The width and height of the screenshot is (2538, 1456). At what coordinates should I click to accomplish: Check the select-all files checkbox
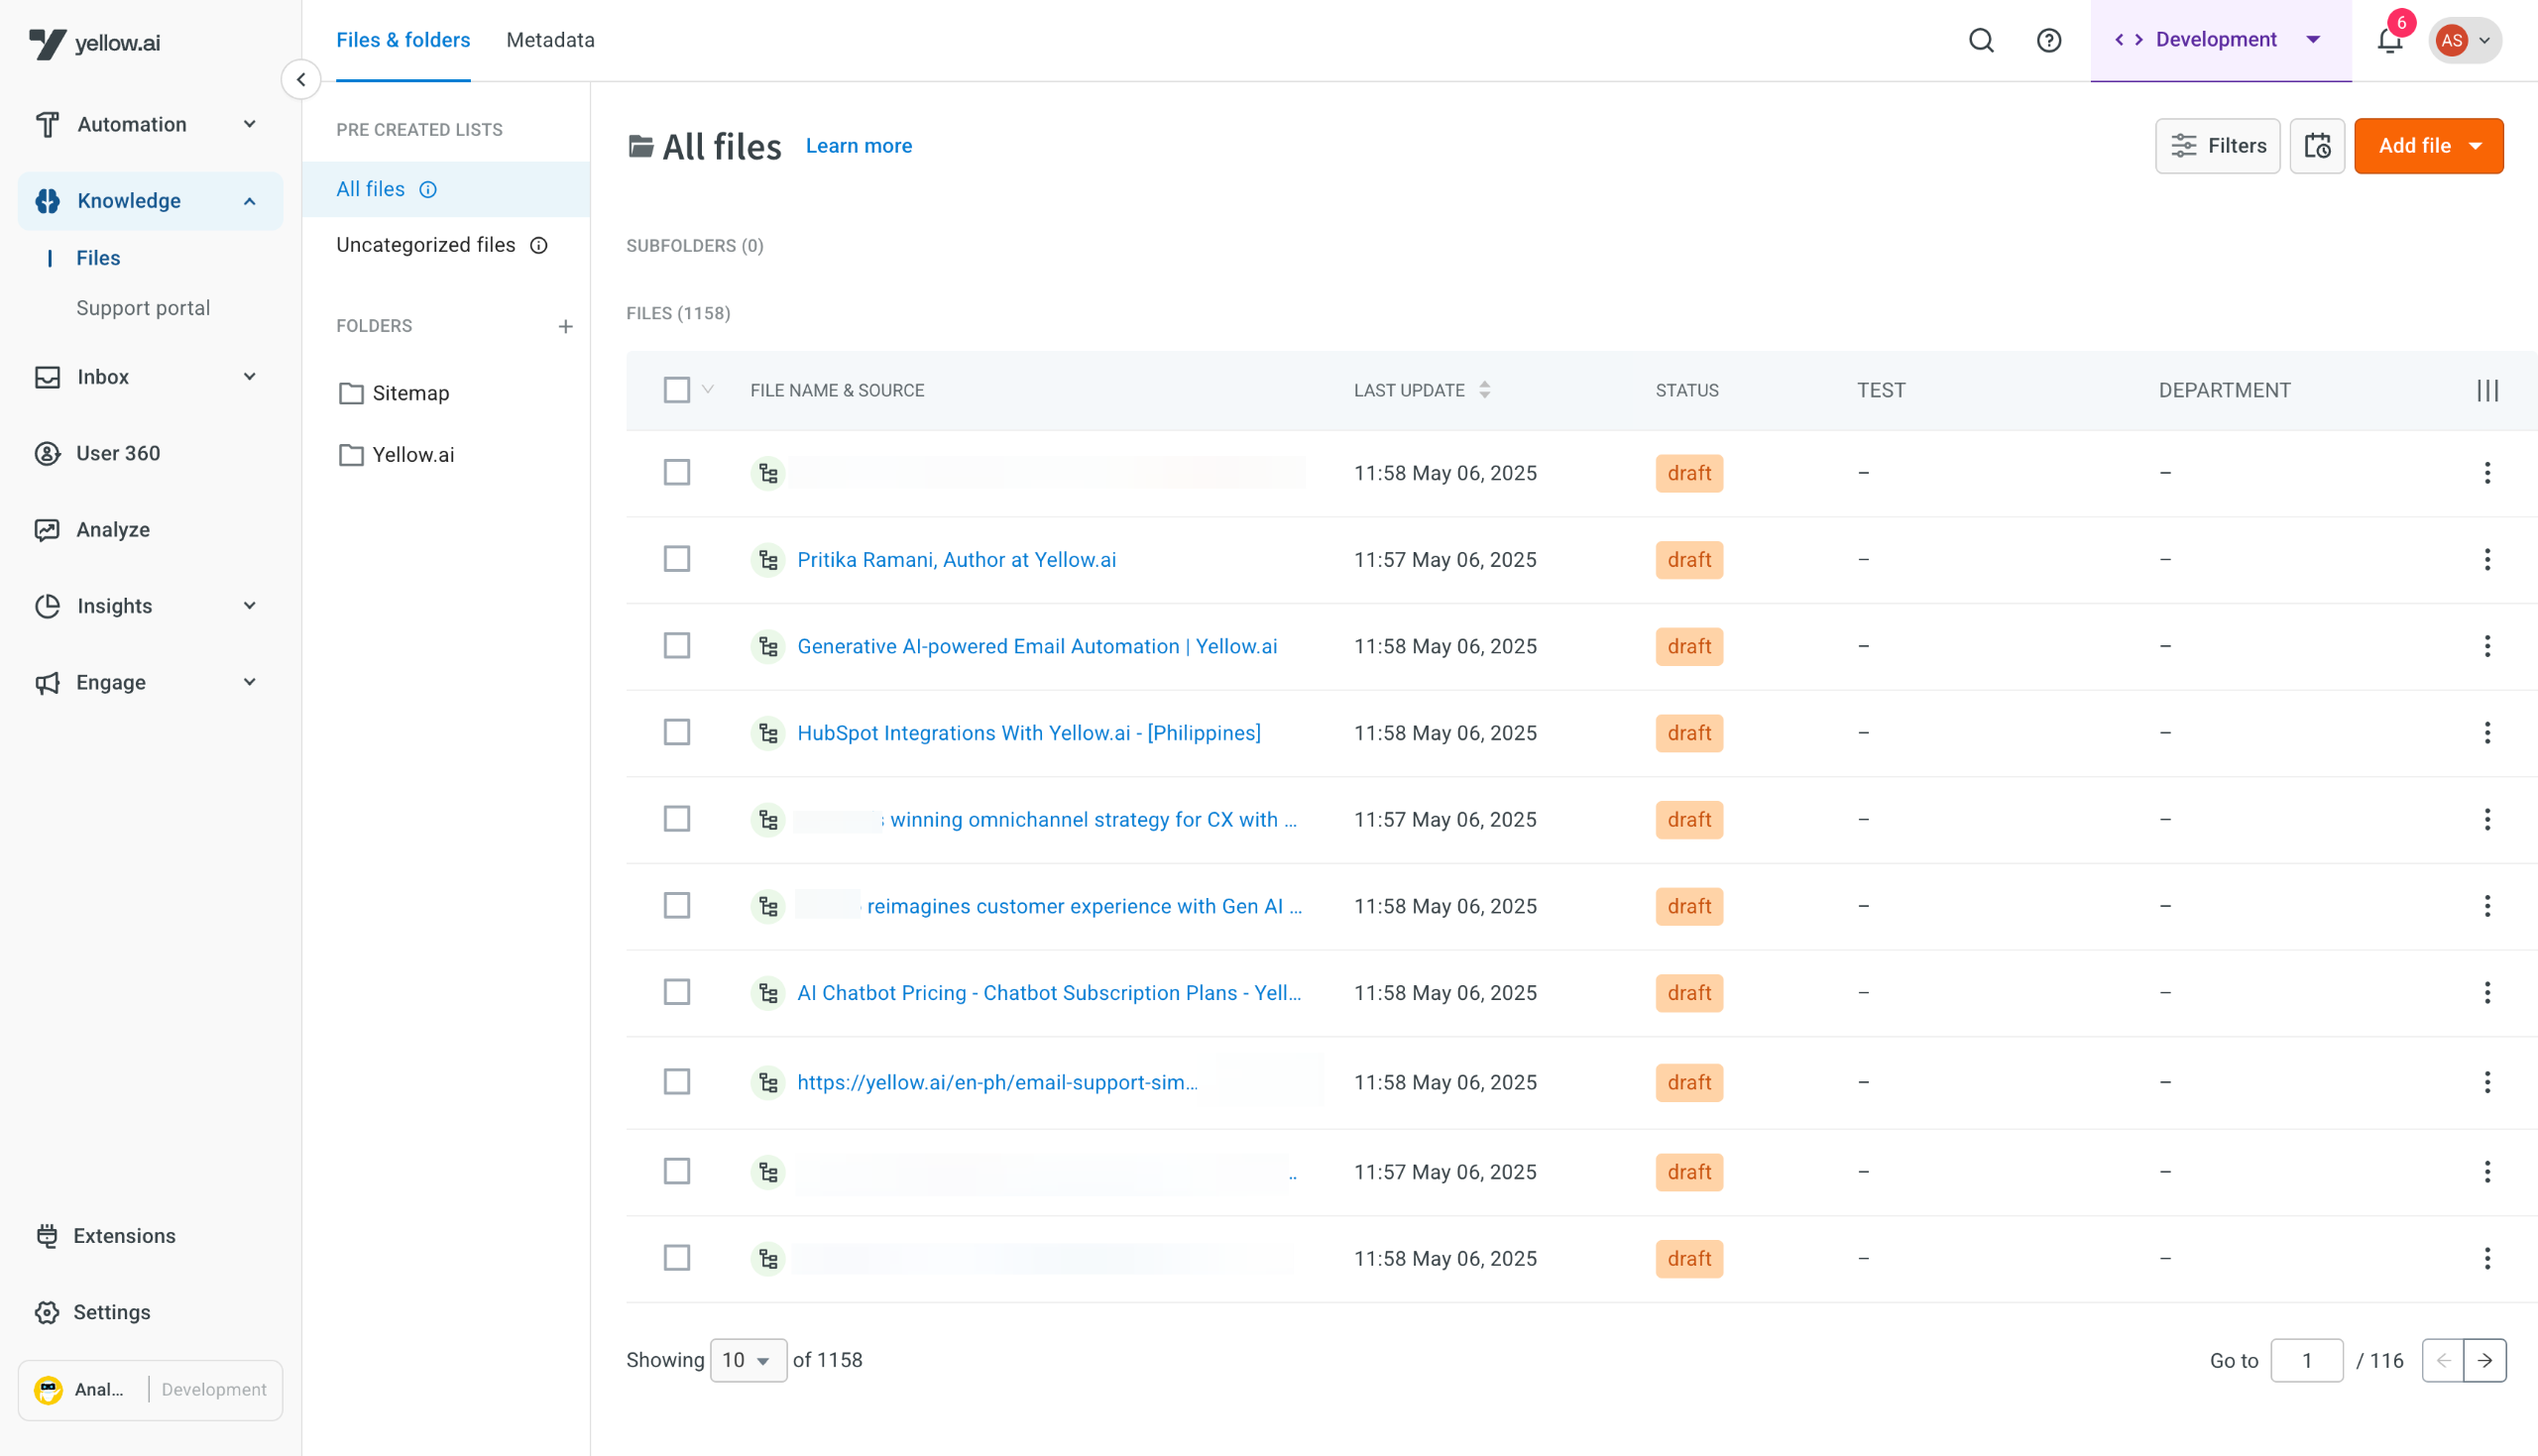tap(677, 390)
